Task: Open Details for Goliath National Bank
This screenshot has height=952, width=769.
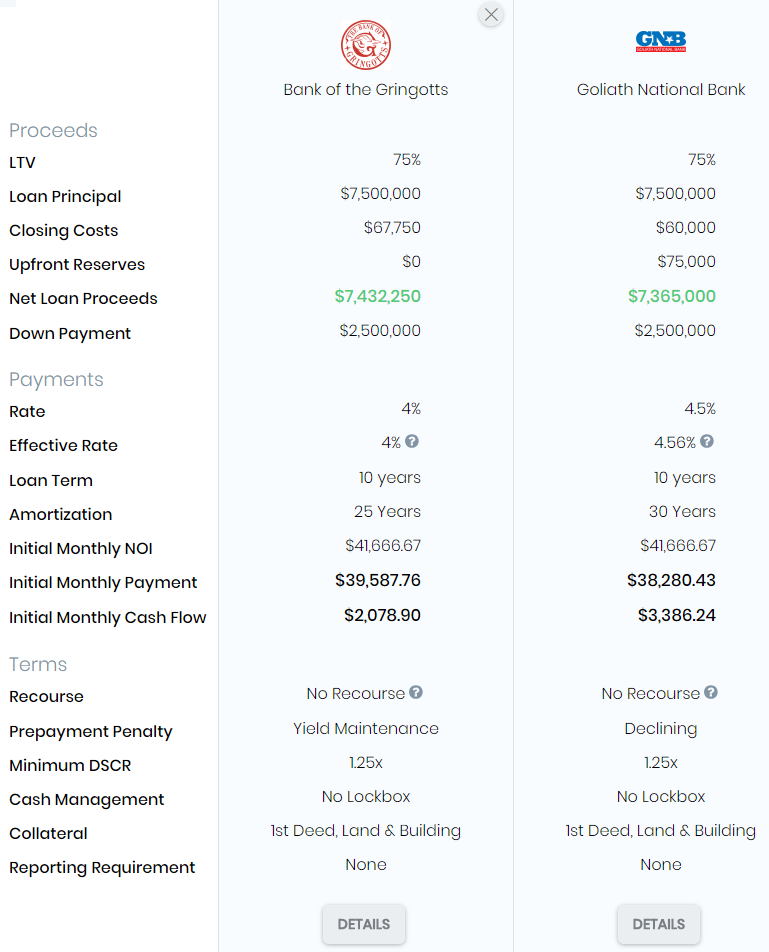Action: click(x=659, y=924)
